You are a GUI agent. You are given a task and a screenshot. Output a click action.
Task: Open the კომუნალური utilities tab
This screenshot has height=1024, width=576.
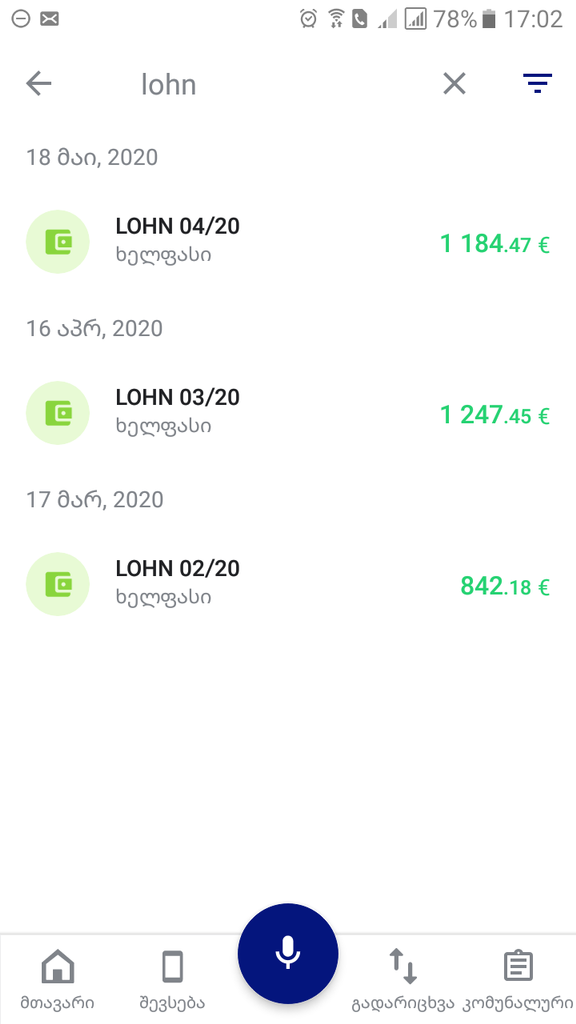click(518, 979)
